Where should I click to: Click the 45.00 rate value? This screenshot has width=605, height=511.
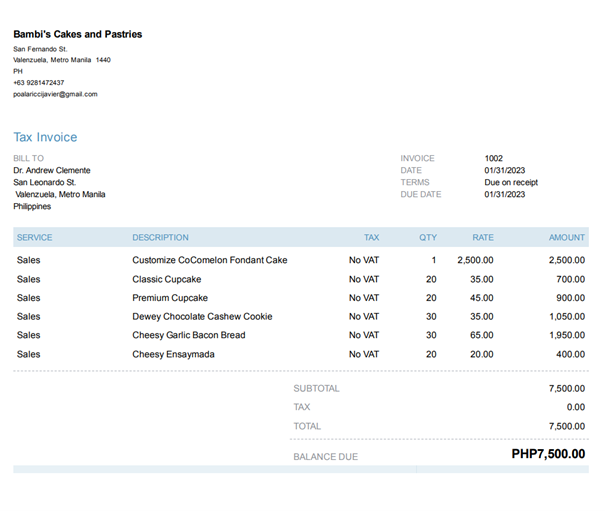tap(482, 298)
